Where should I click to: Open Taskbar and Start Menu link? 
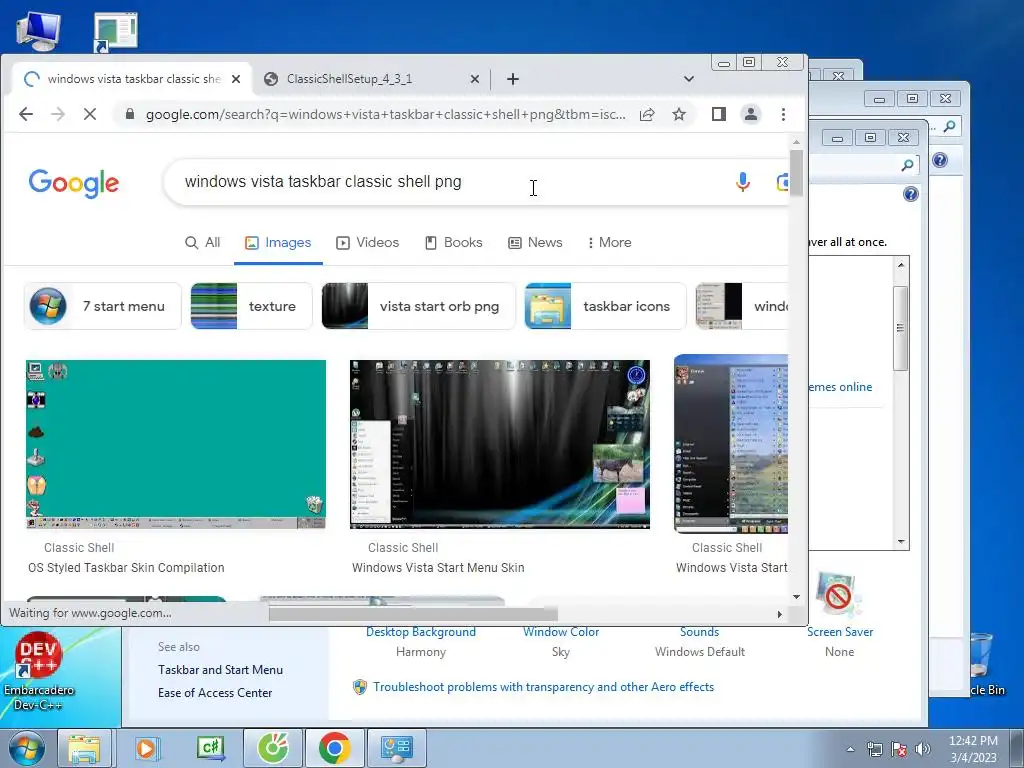point(220,669)
